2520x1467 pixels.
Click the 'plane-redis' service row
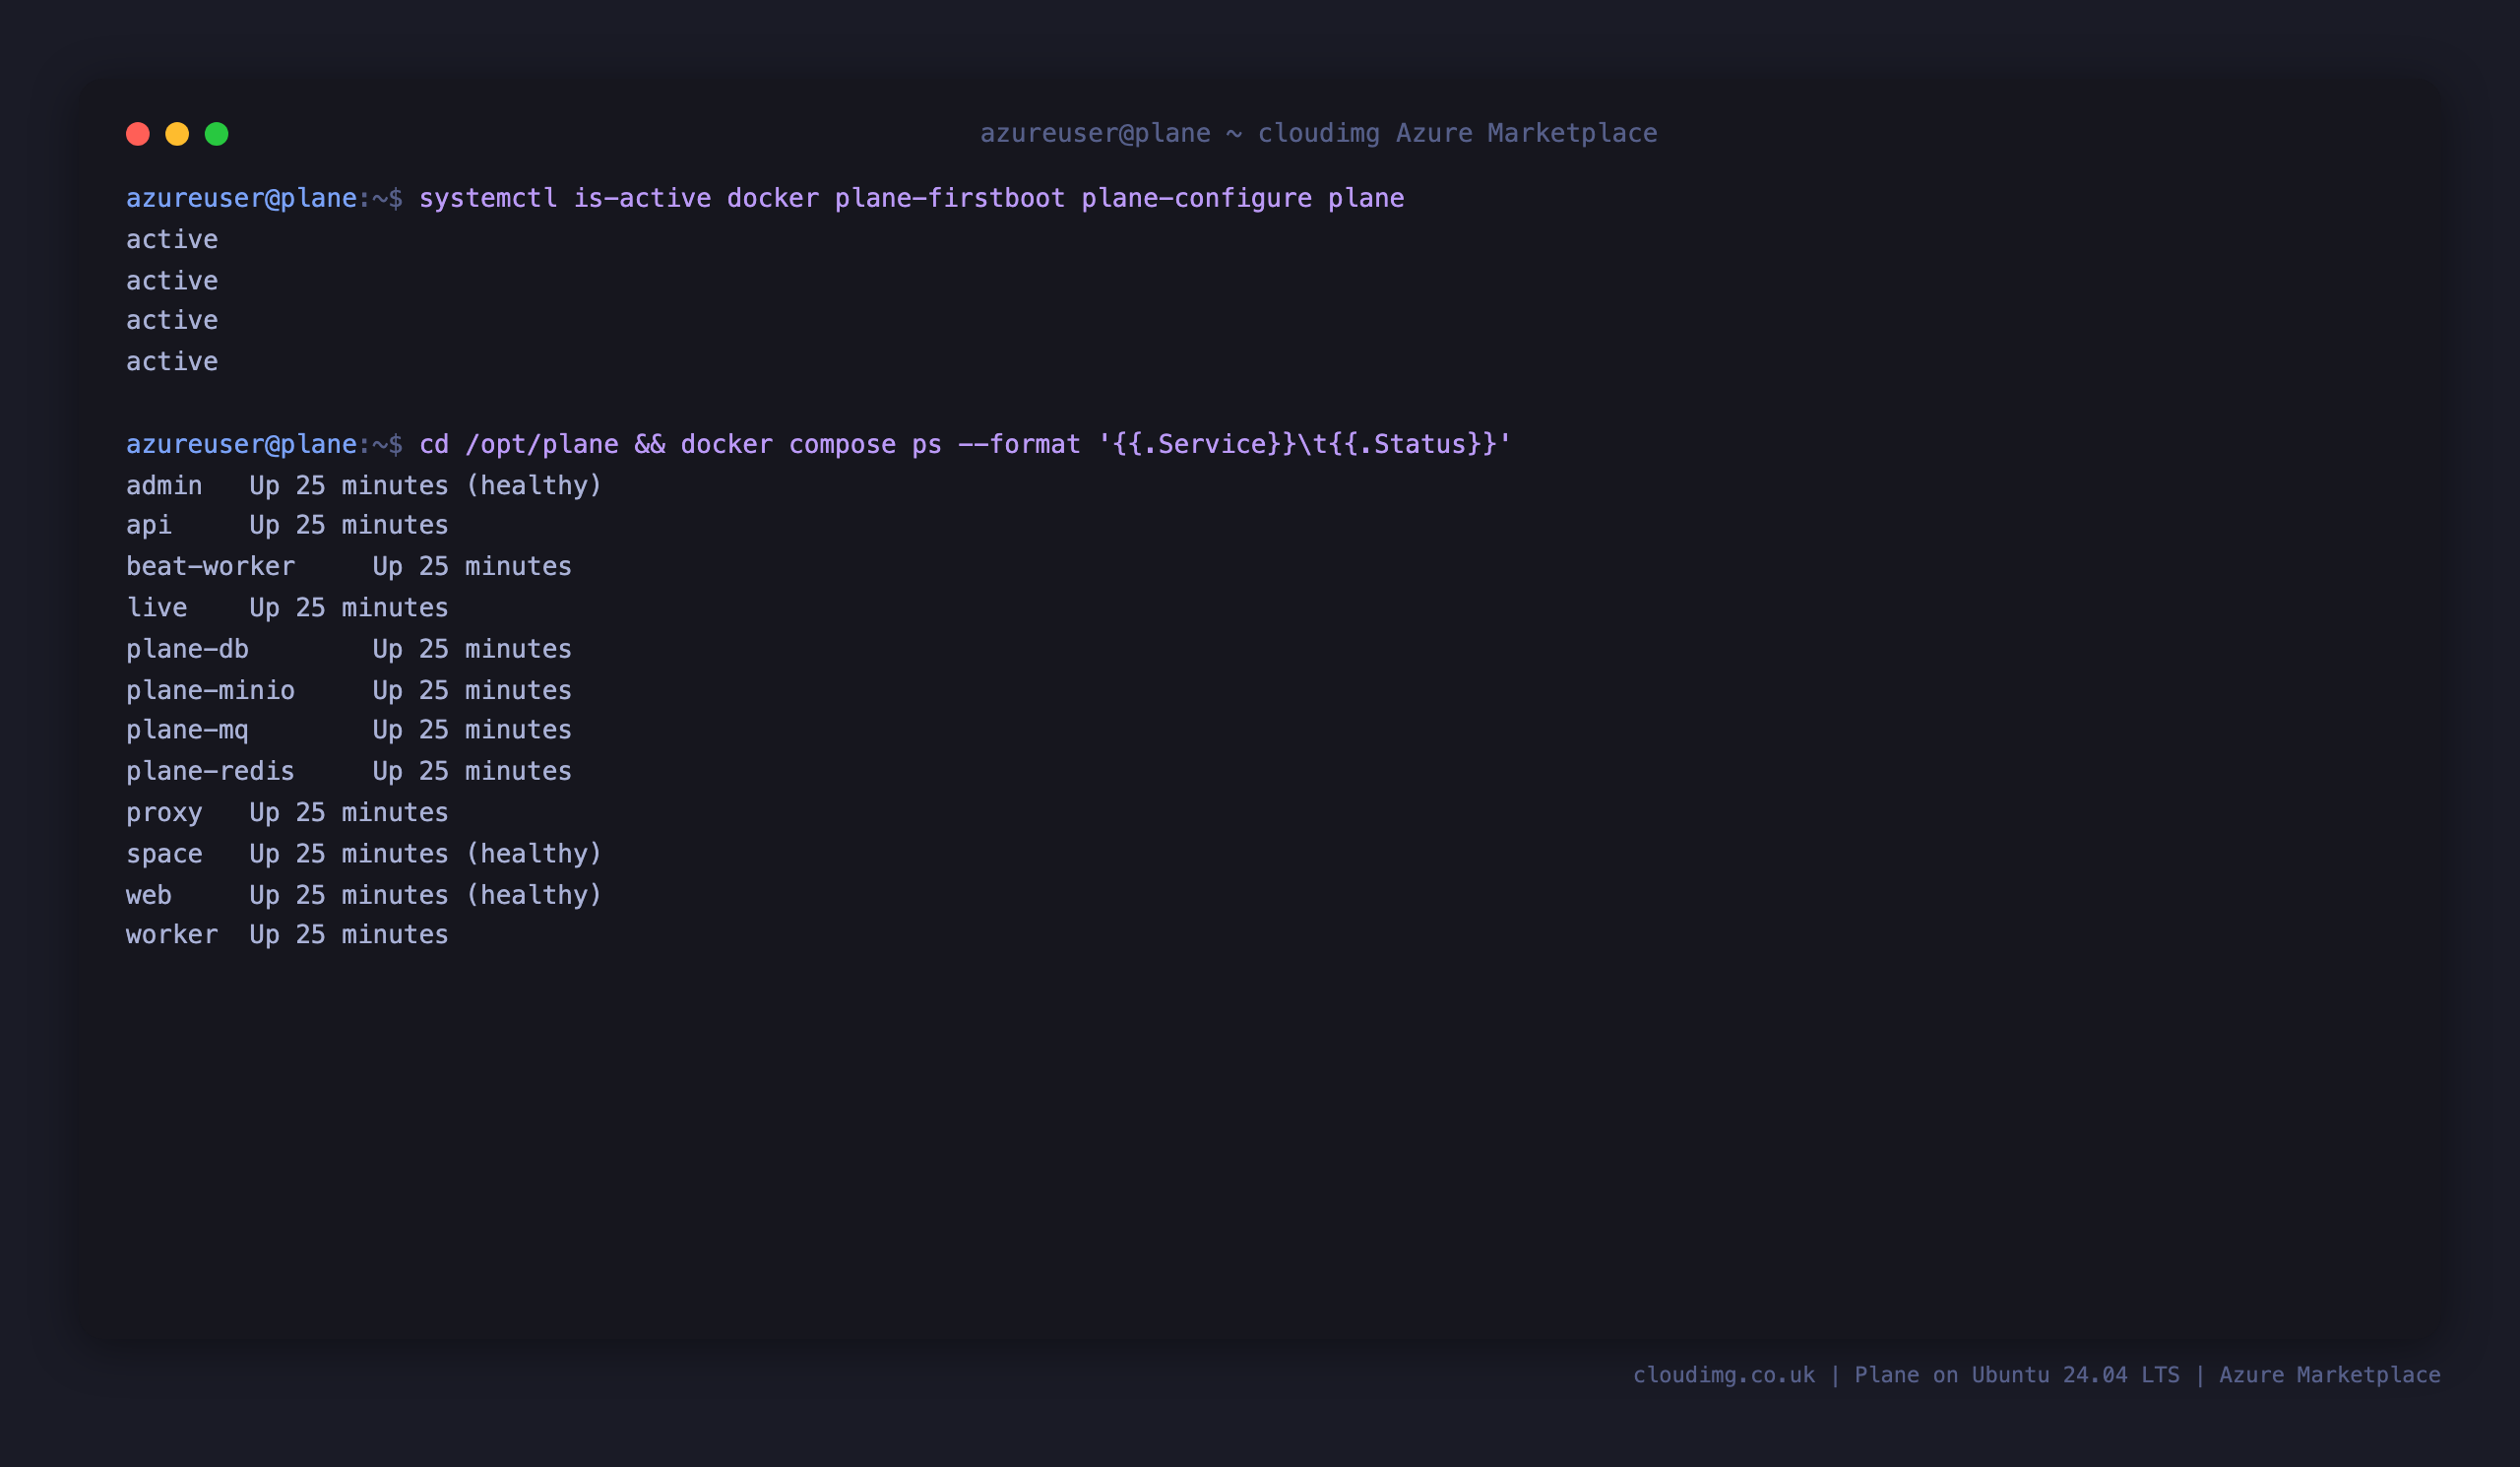(349, 771)
